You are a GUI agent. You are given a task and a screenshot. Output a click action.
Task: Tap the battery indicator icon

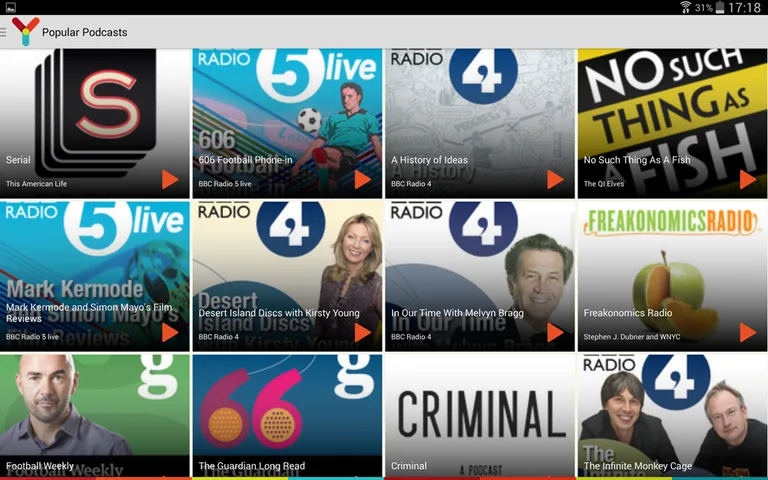[720, 7]
